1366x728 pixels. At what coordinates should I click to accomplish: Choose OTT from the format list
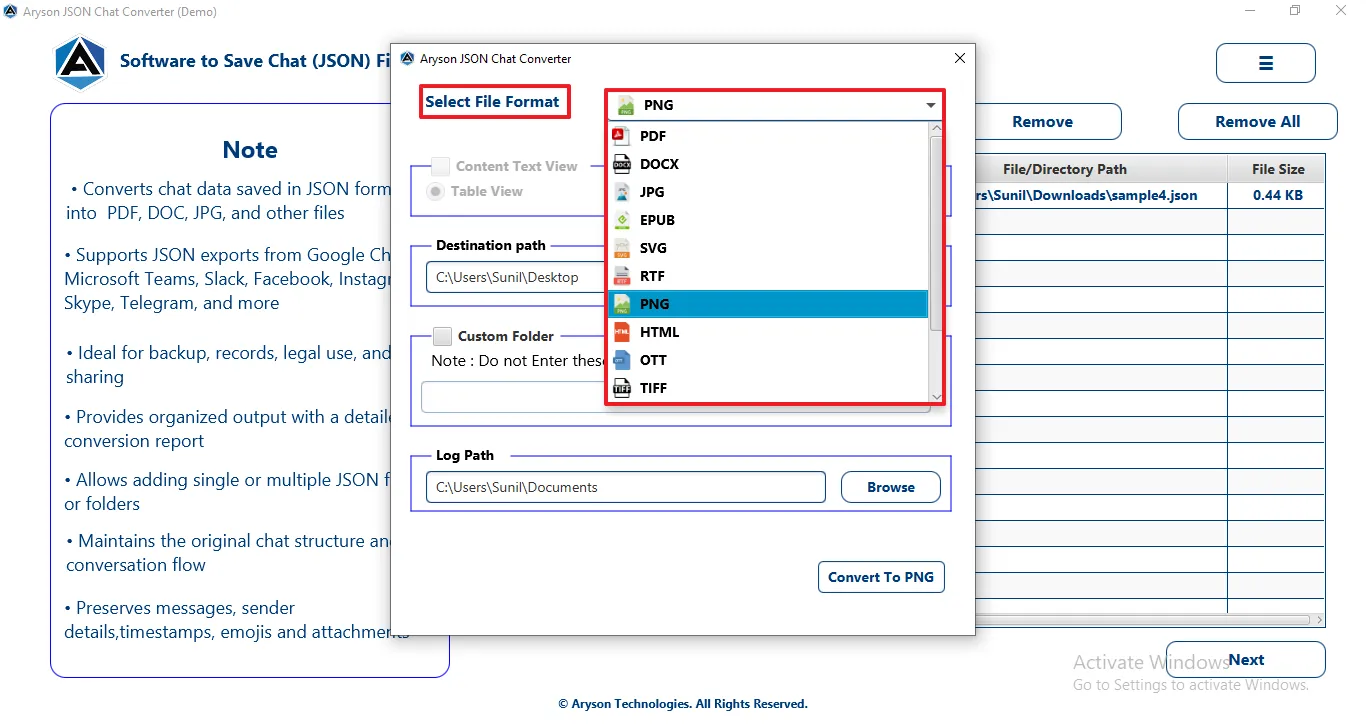pos(769,360)
